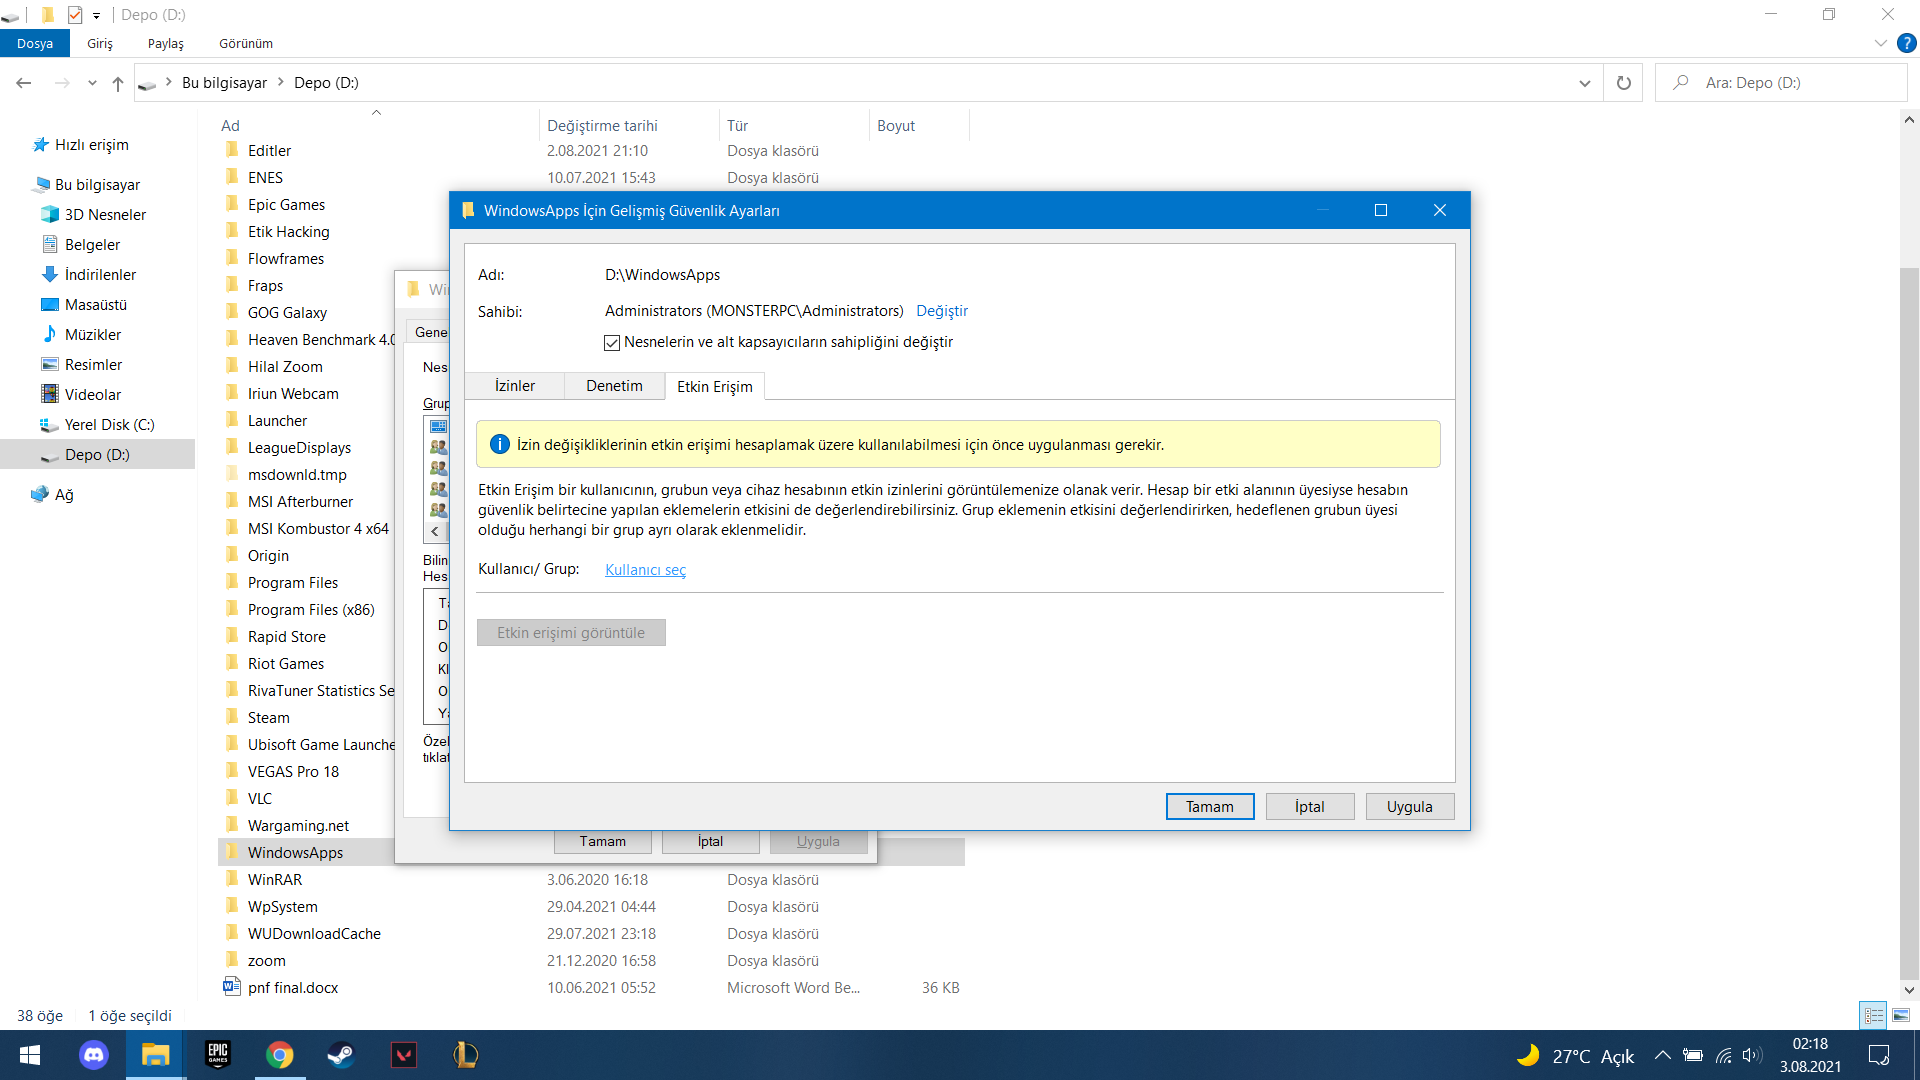This screenshot has width=1920, height=1080.
Task: Click the refresh icon beside address bar
Action: tap(1624, 83)
